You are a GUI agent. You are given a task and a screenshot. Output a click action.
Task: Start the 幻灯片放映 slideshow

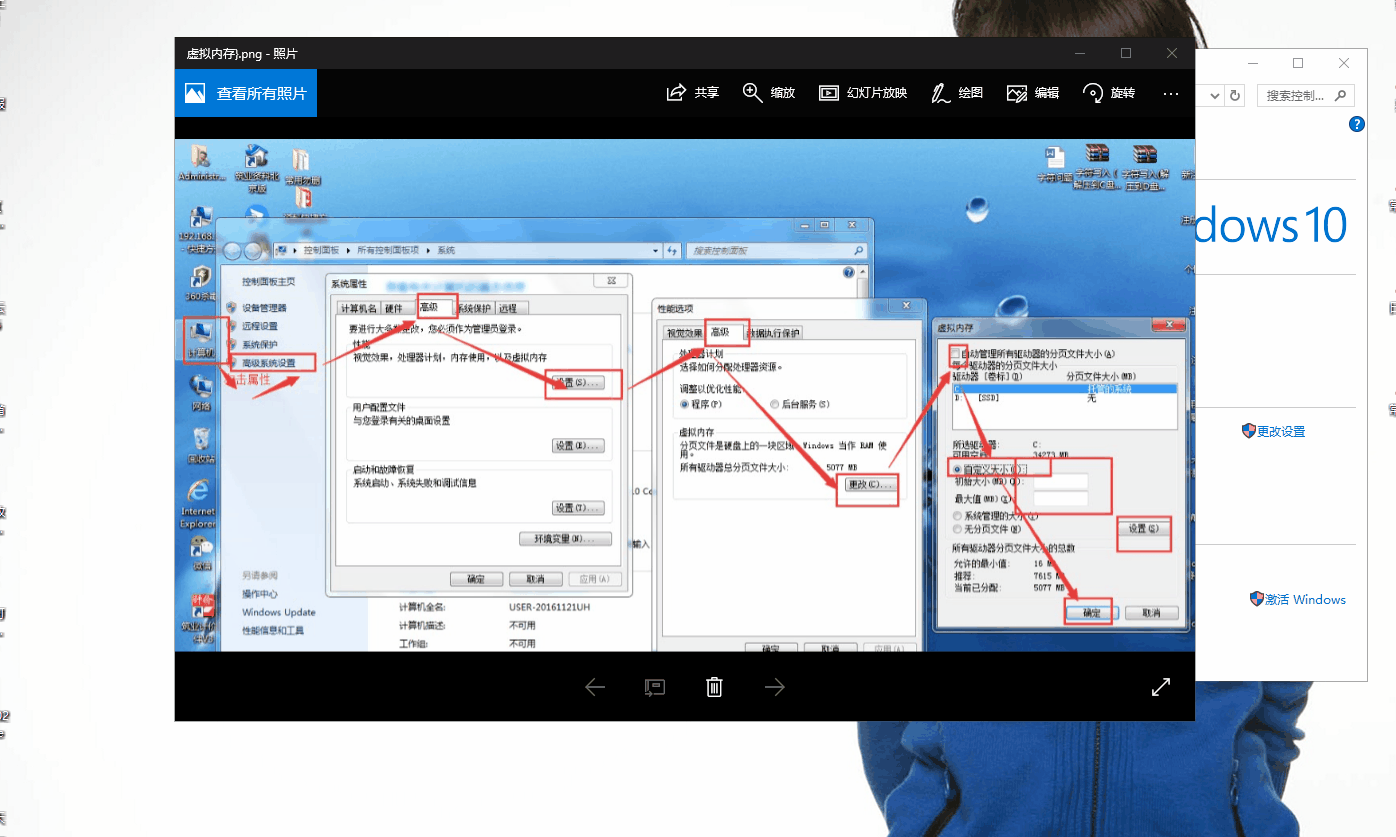click(x=863, y=93)
